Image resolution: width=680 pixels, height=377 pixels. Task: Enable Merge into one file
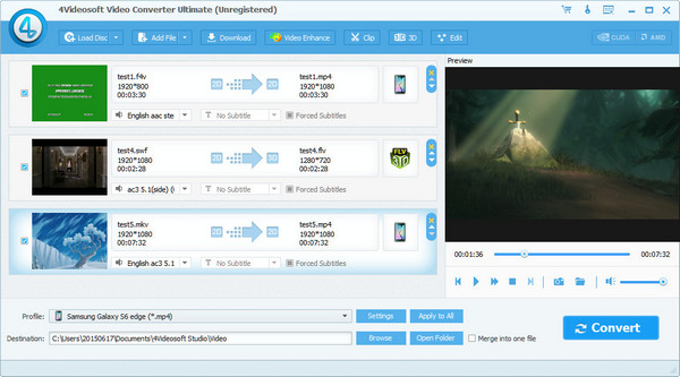click(472, 338)
